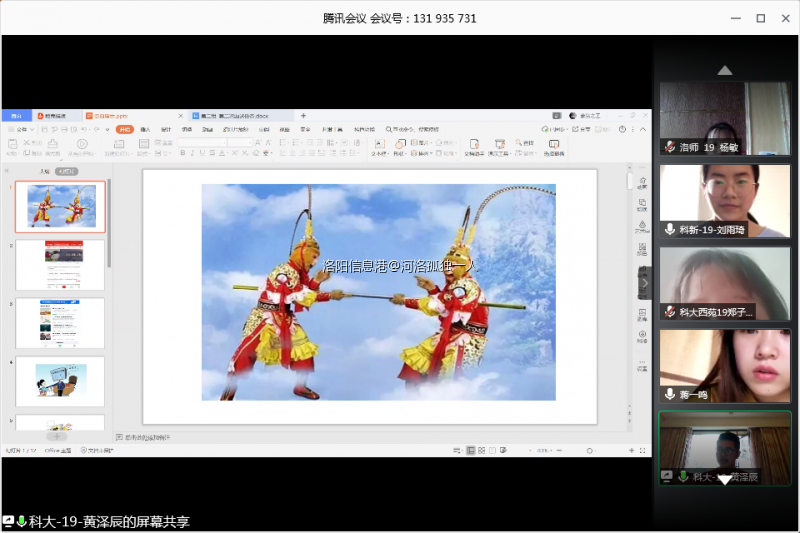Click the zoom in plus in status bar
Image resolution: width=800 pixels, height=533 pixels.
pos(631,450)
